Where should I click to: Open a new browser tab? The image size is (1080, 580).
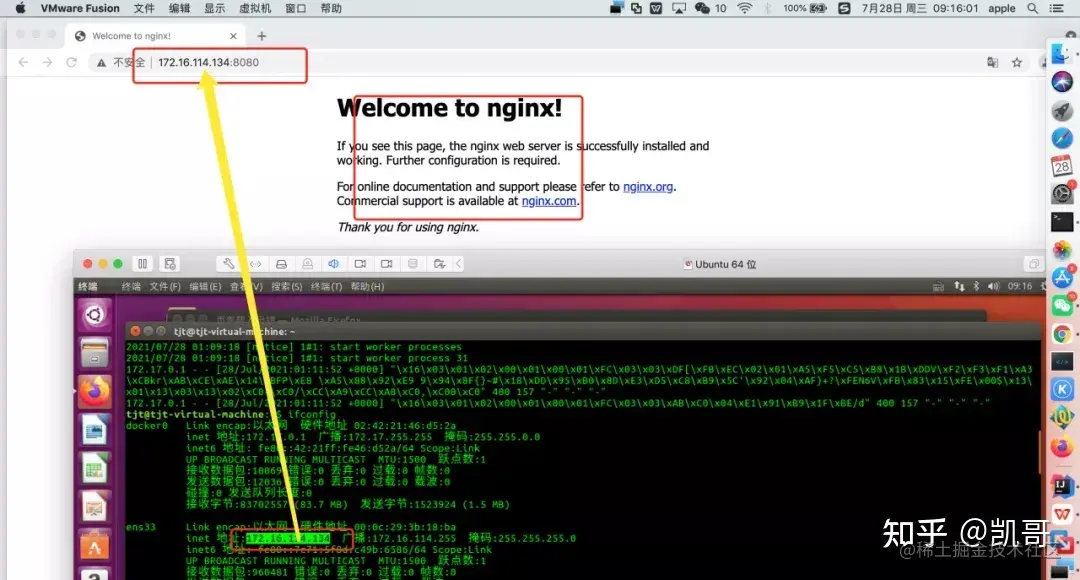[x=262, y=36]
